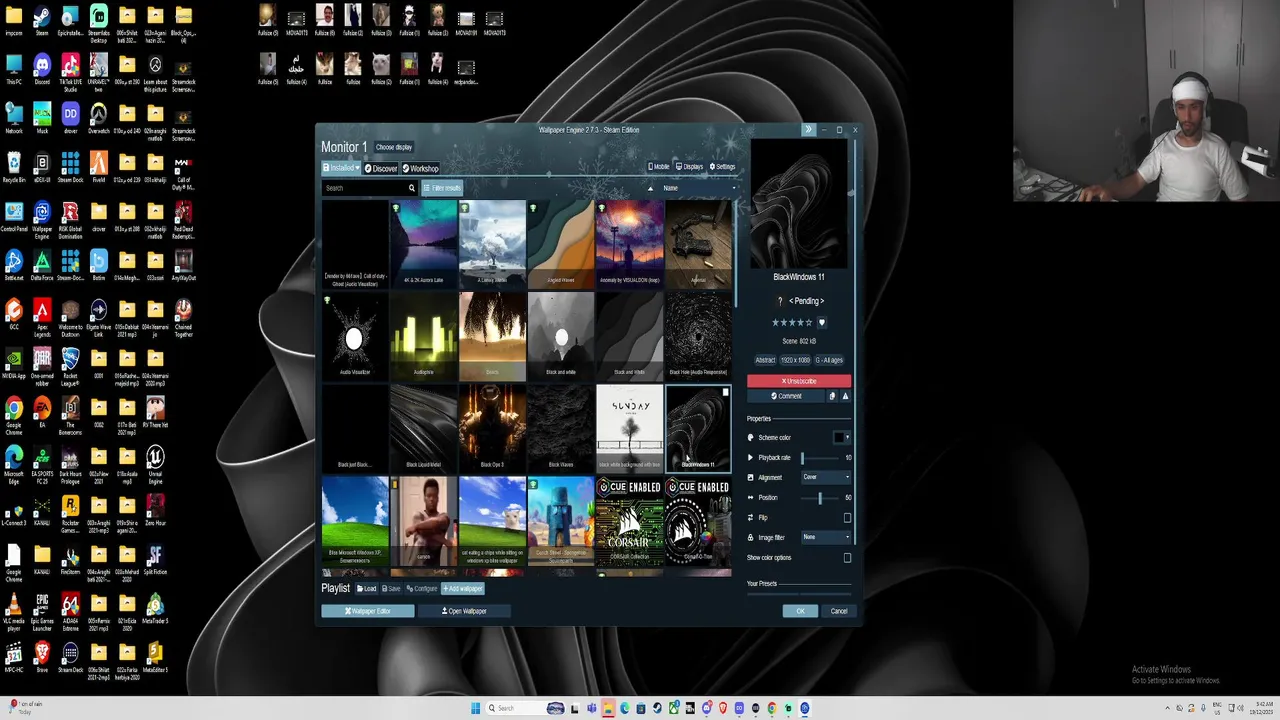
Task: Click the Open Wallpaper button
Action: point(464,611)
